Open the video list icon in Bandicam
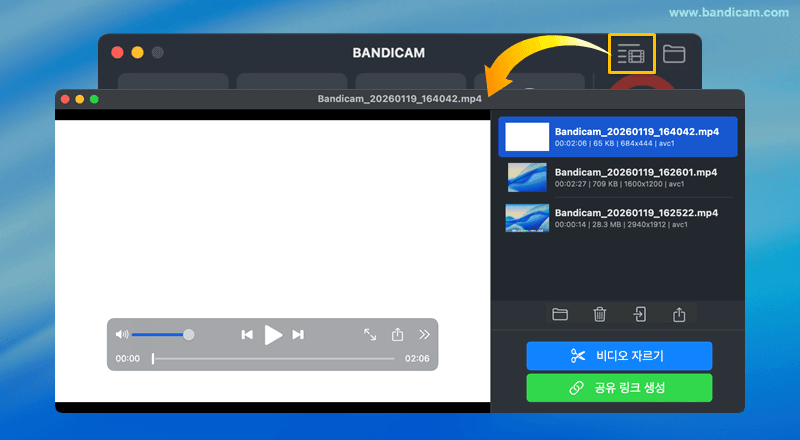This screenshot has height=440, width=800. pos(631,54)
